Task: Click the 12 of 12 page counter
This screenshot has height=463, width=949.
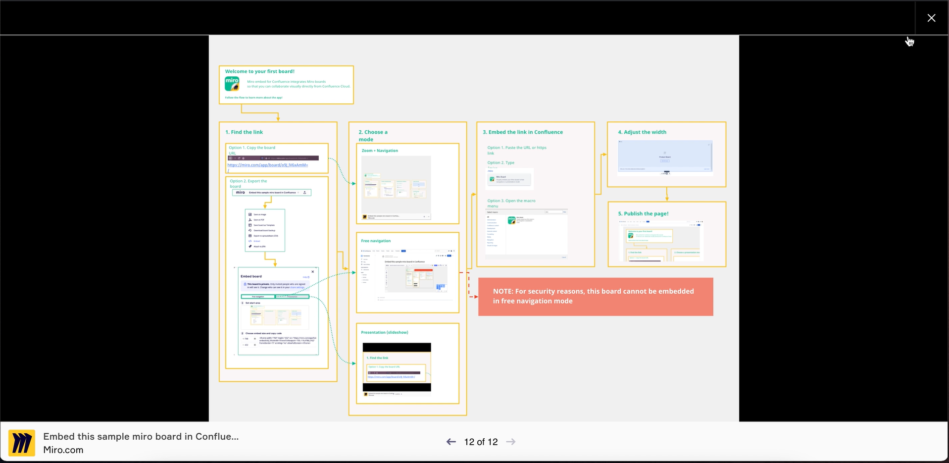Action: [481, 442]
